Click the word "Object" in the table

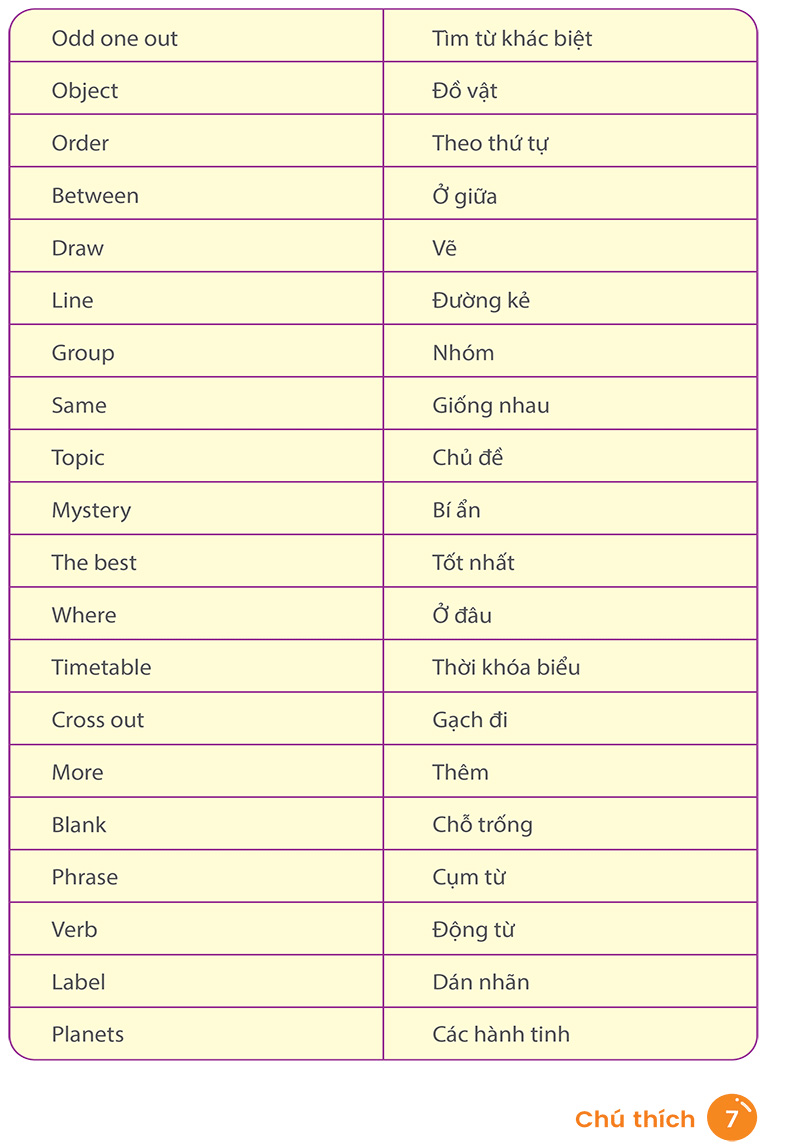coord(85,91)
